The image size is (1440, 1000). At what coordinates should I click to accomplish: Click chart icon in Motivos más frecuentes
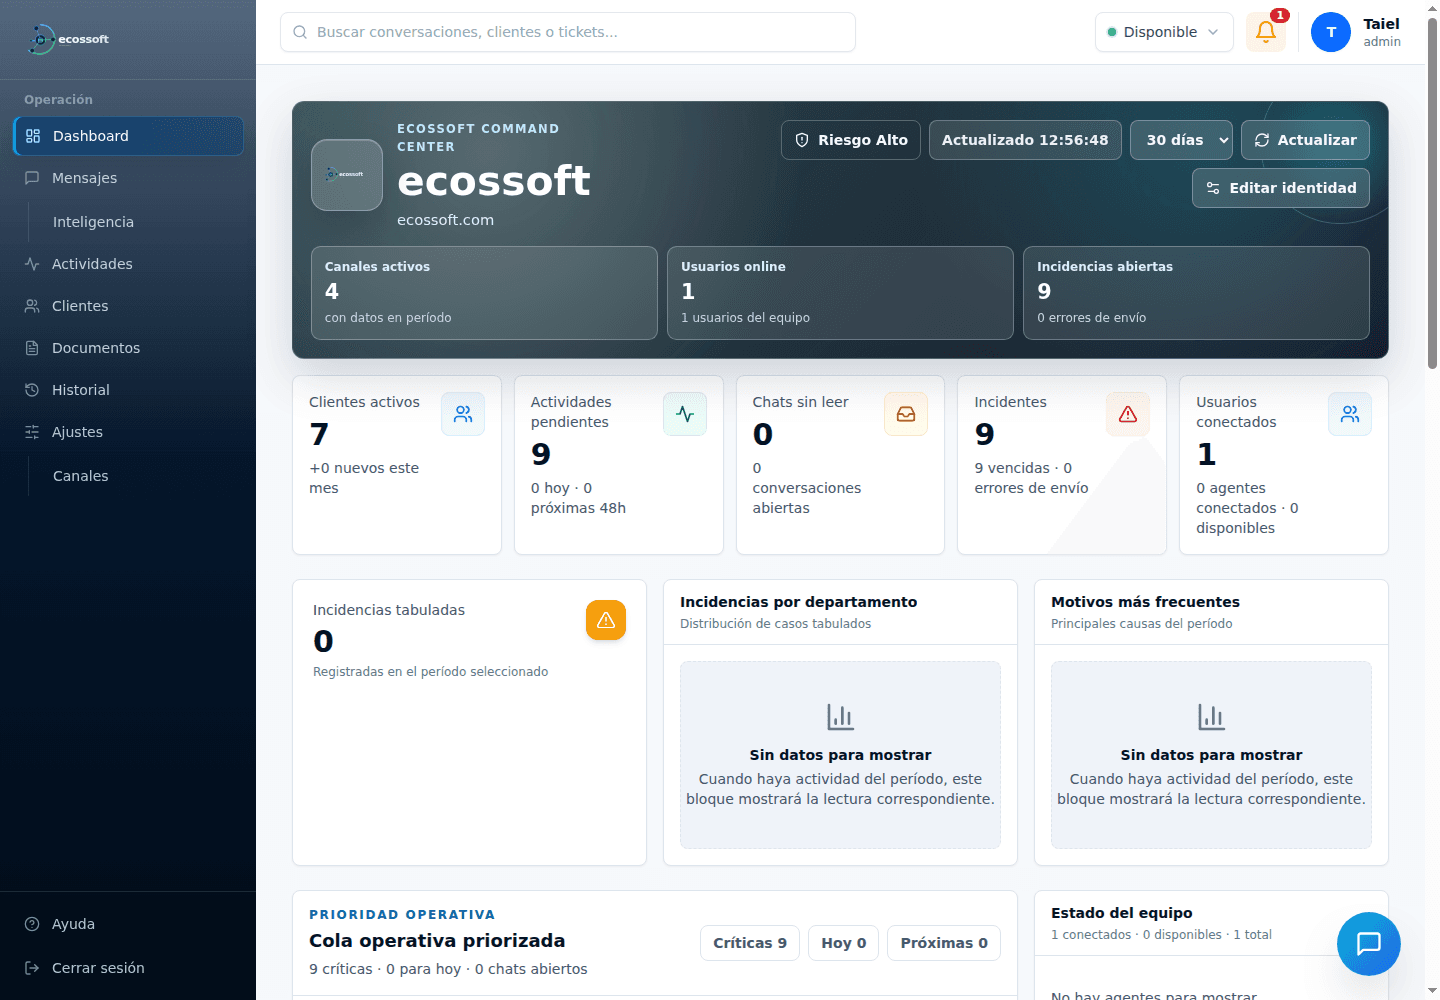(x=1211, y=717)
